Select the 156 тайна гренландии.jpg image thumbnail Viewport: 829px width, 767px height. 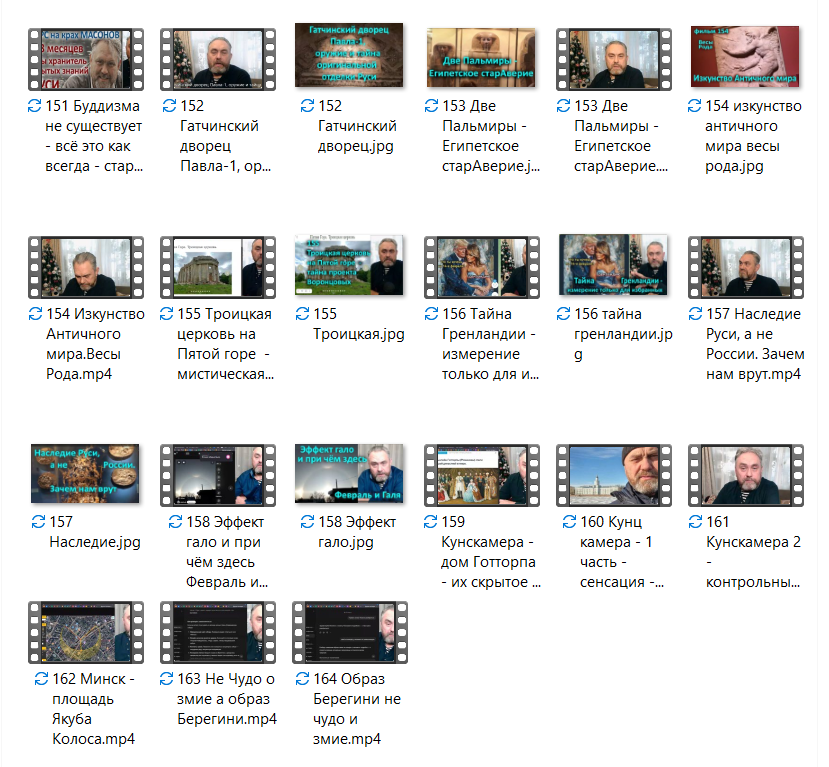(x=613, y=265)
